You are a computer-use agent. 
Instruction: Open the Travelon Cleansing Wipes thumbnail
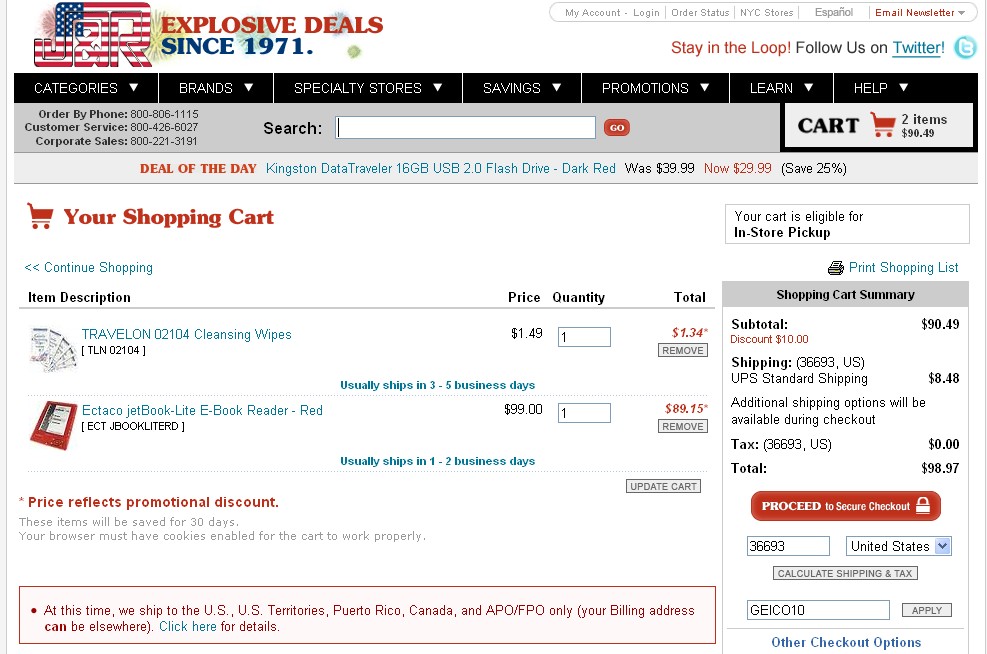coord(52,348)
